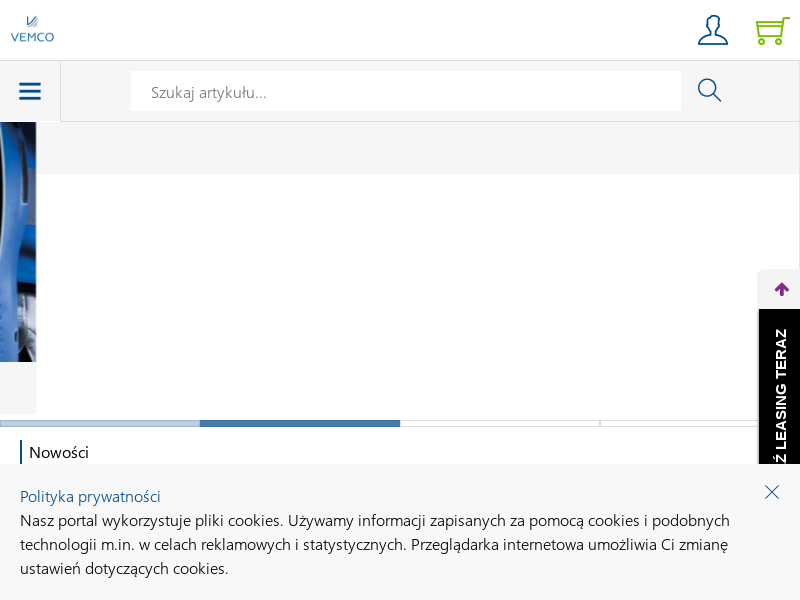This screenshot has width=800, height=600.
Task: Toggle the main menu open with hamburger button
Action: tap(30, 91)
